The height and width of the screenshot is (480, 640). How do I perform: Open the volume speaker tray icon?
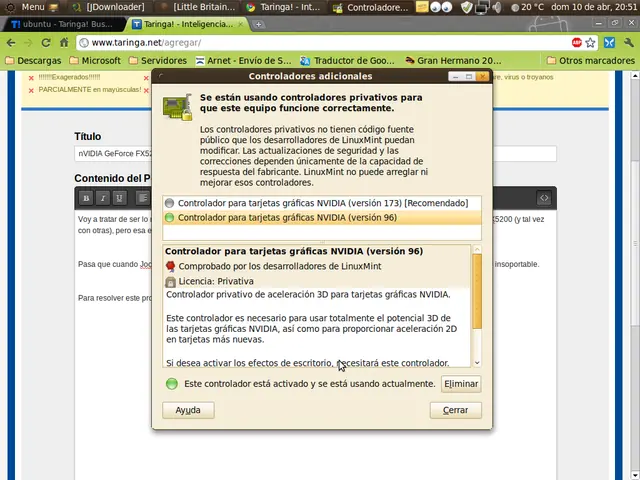tap(496, 7)
